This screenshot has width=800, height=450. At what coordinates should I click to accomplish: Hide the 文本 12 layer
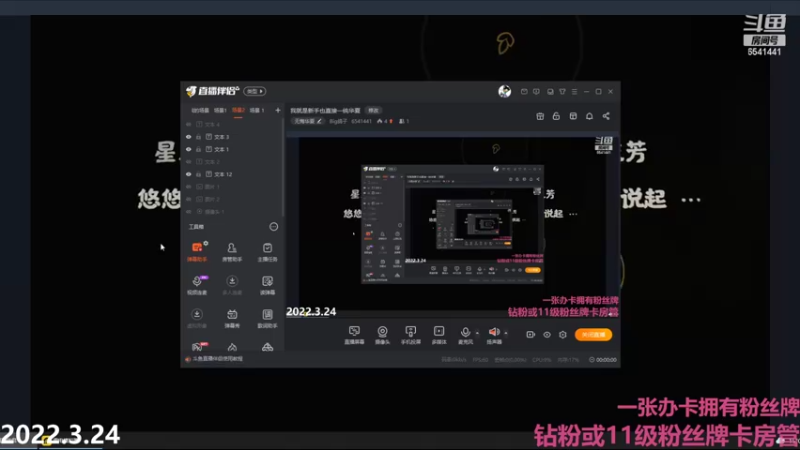click(188, 174)
